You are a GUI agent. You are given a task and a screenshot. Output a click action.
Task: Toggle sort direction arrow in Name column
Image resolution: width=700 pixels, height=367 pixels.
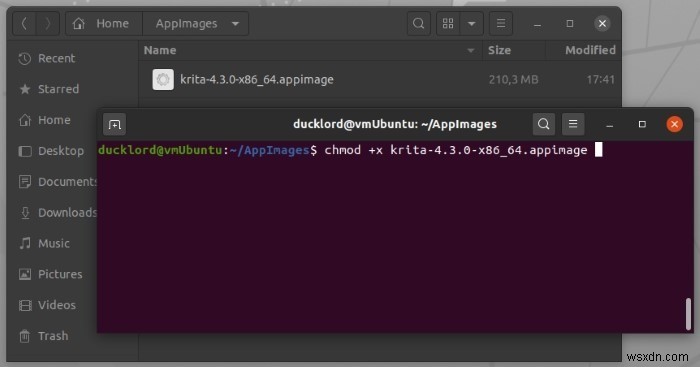471,51
